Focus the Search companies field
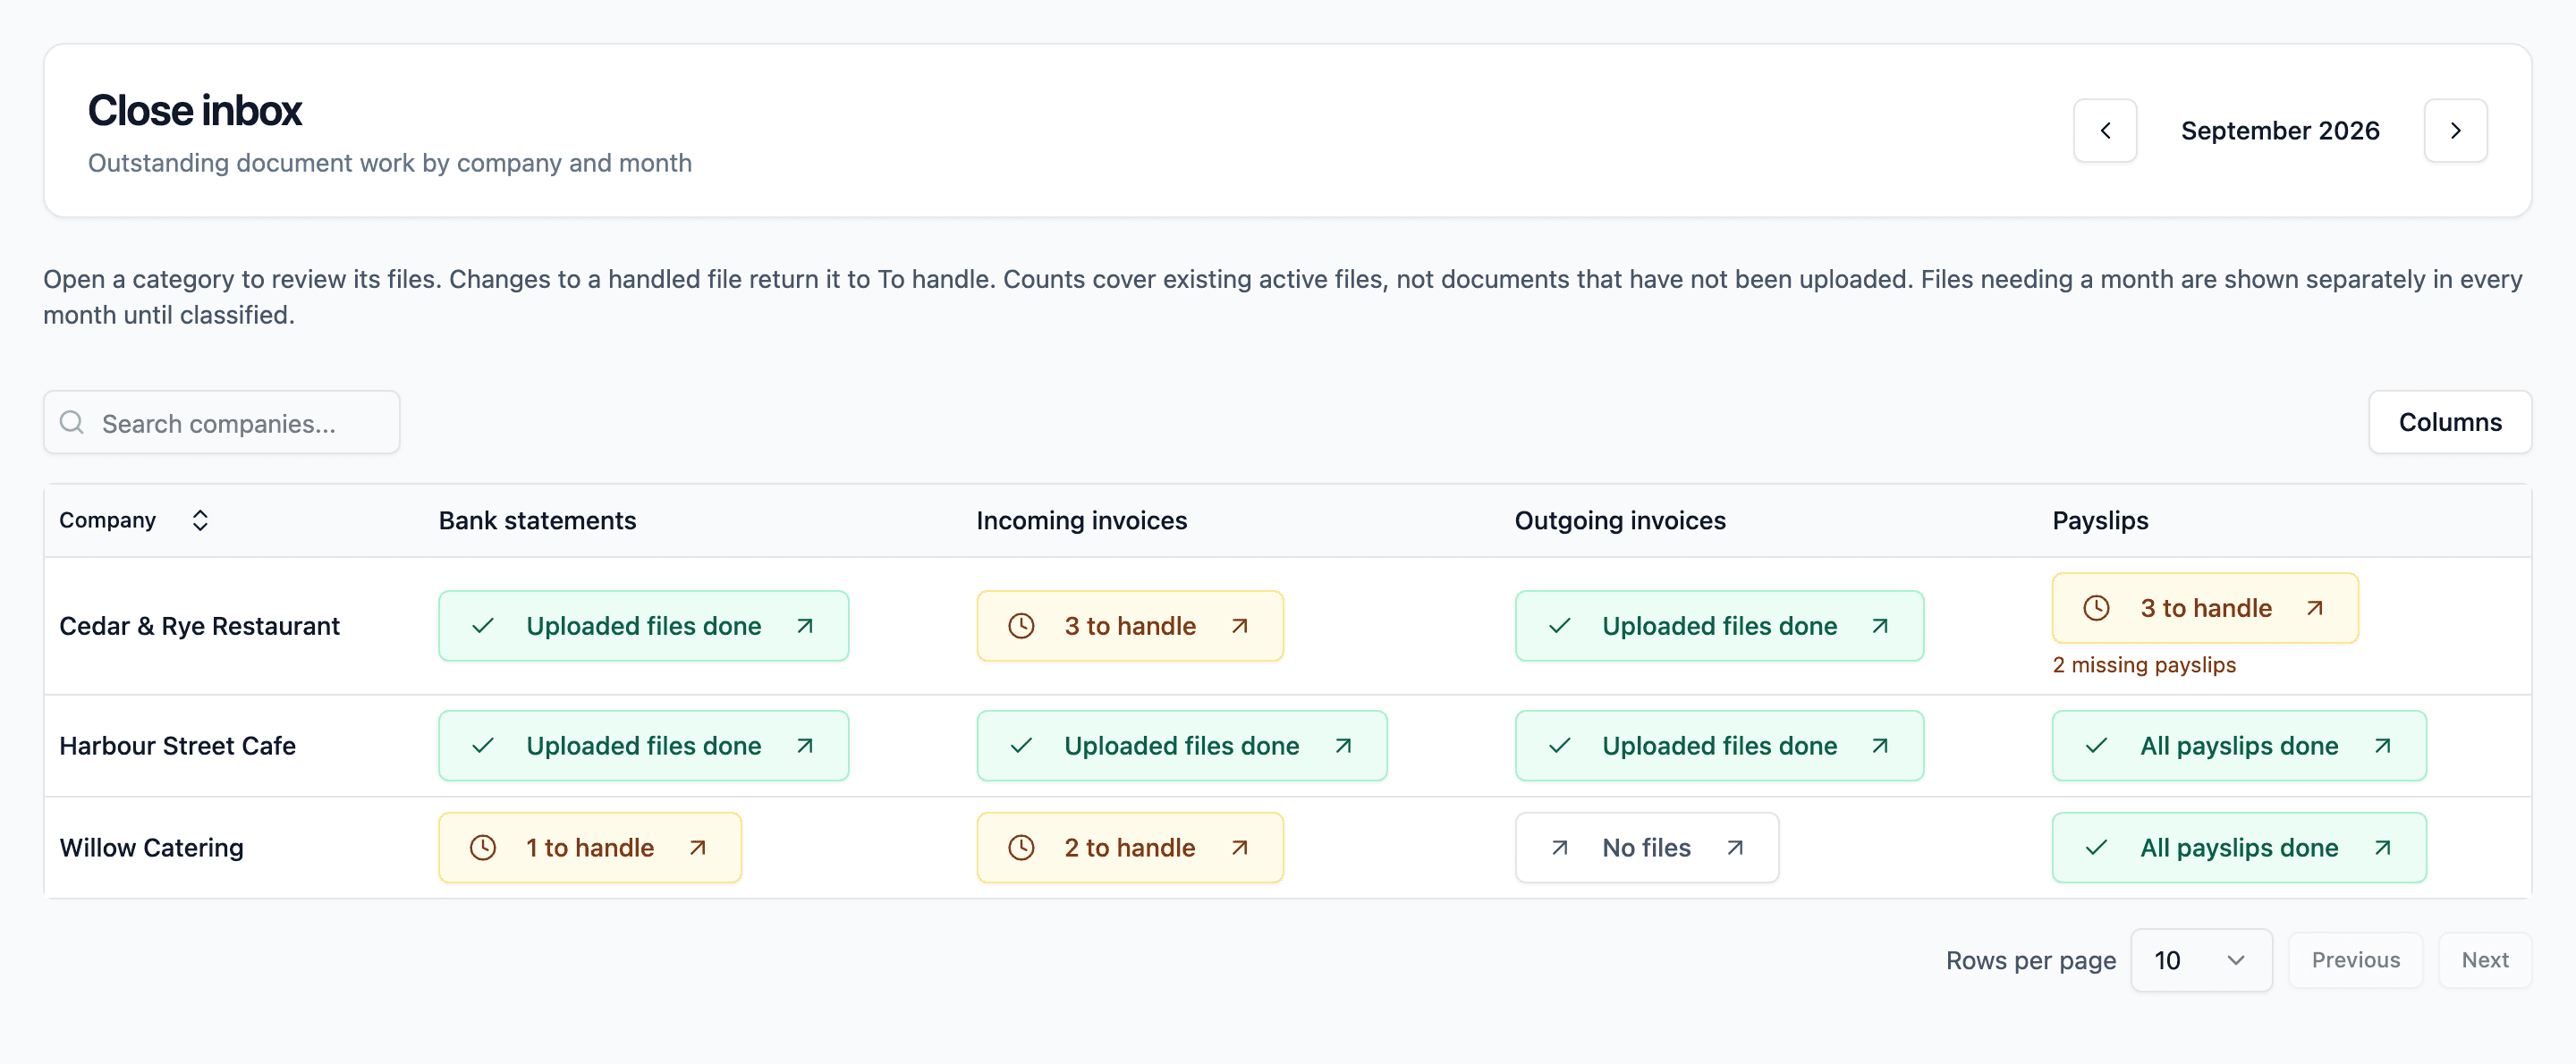Viewport: 2576px width, 1064px height. point(221,422)
